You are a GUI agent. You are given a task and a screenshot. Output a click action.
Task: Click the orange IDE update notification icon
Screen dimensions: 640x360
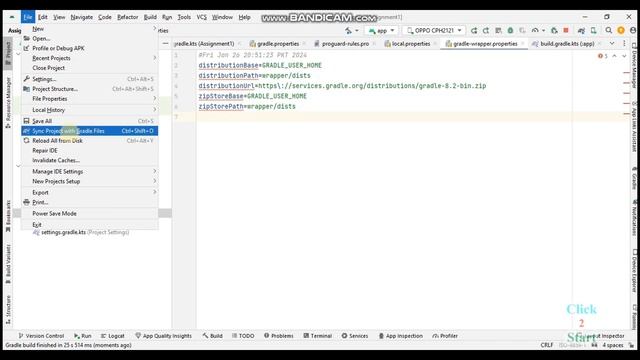(621, 31)
